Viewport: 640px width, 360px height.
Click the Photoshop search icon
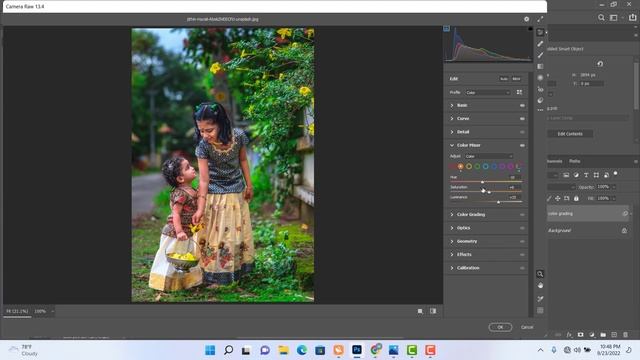(x=601, y=18)
